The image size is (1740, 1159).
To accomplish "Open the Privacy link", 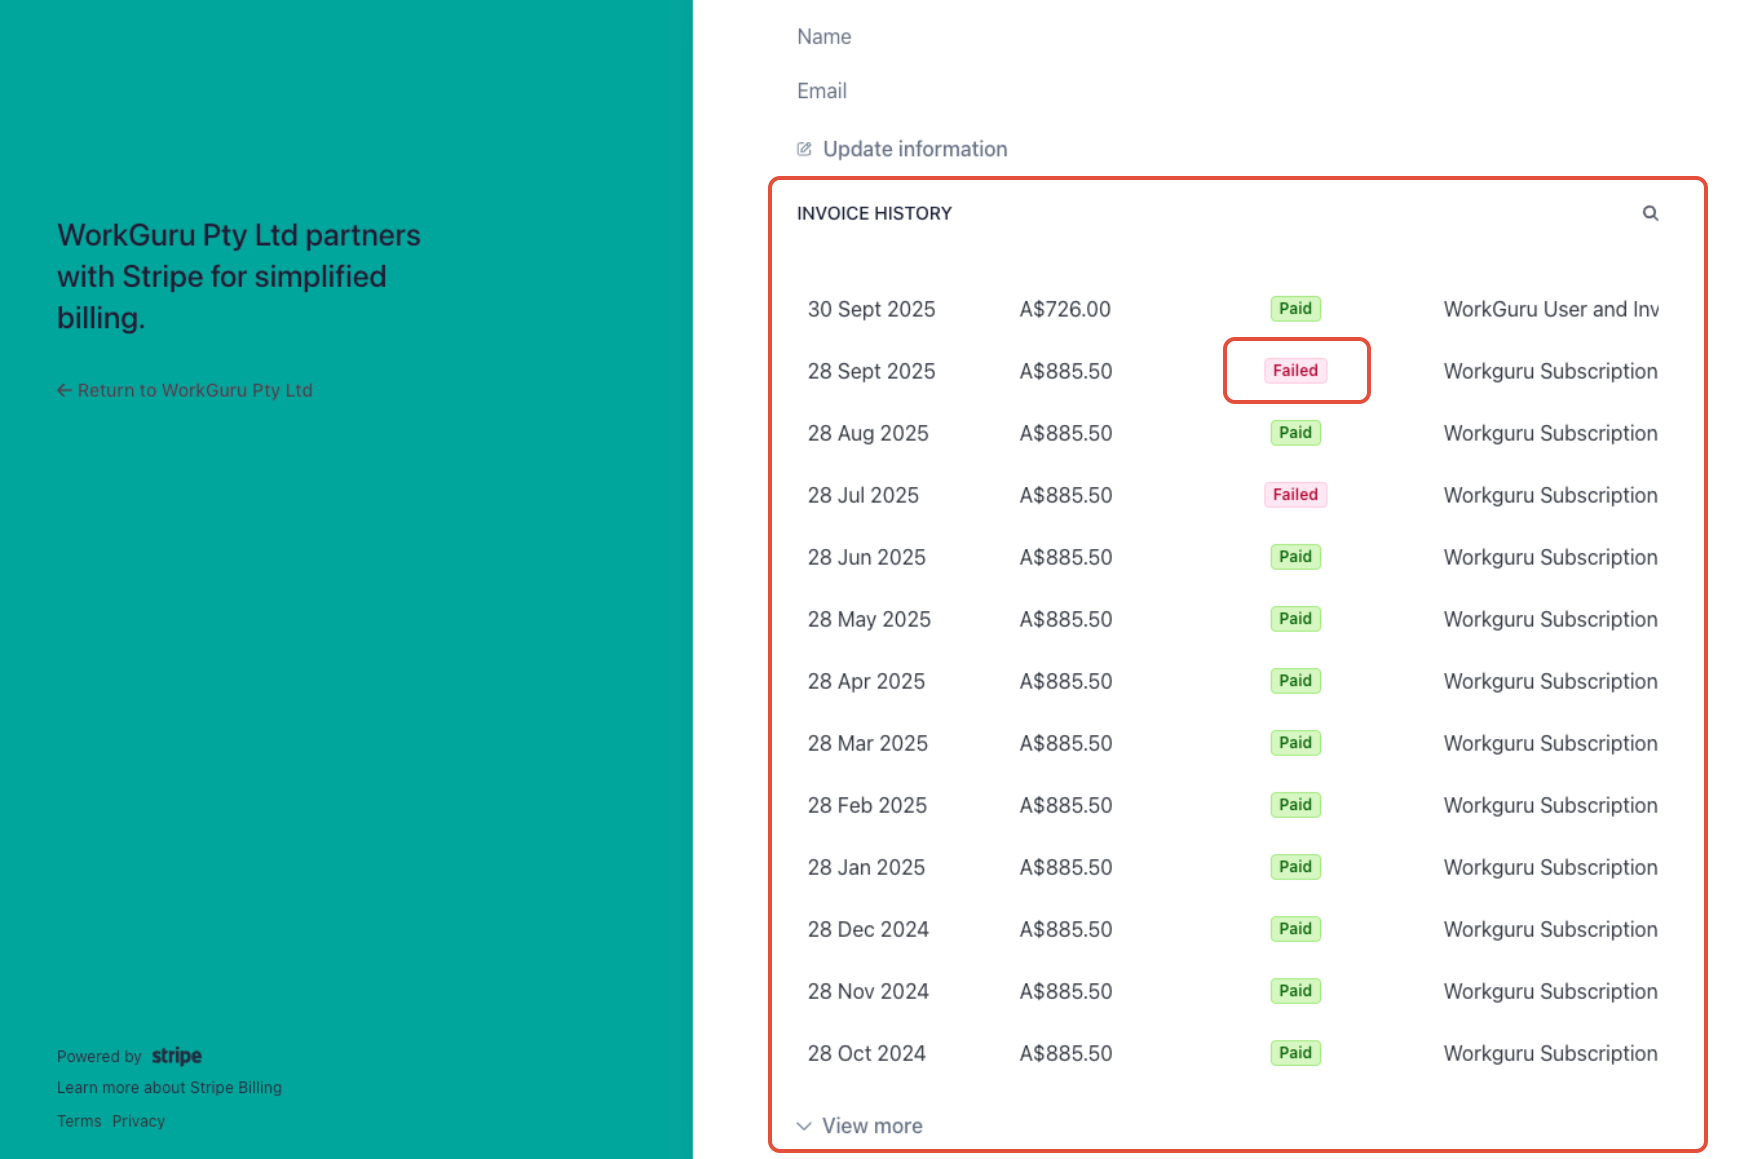I will coord(139,1122).
